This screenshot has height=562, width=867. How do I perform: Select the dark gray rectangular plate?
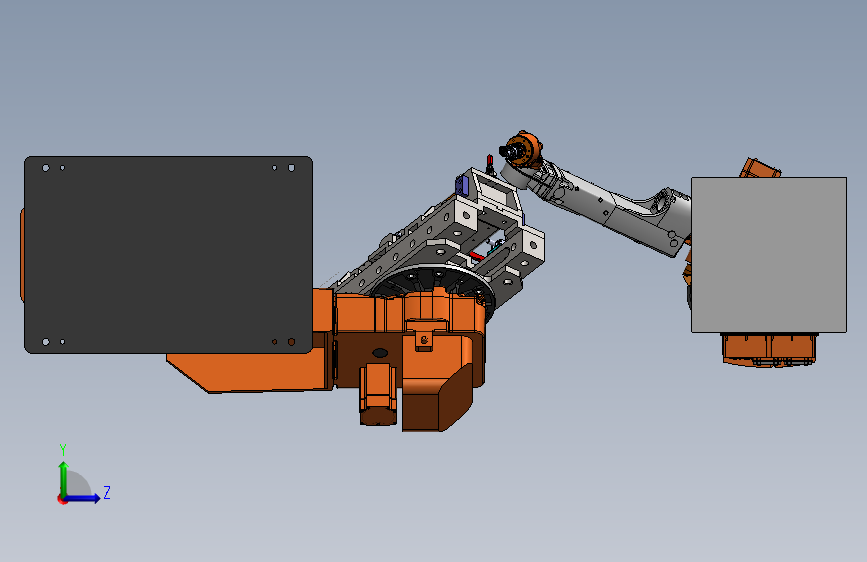coord(168,254)
